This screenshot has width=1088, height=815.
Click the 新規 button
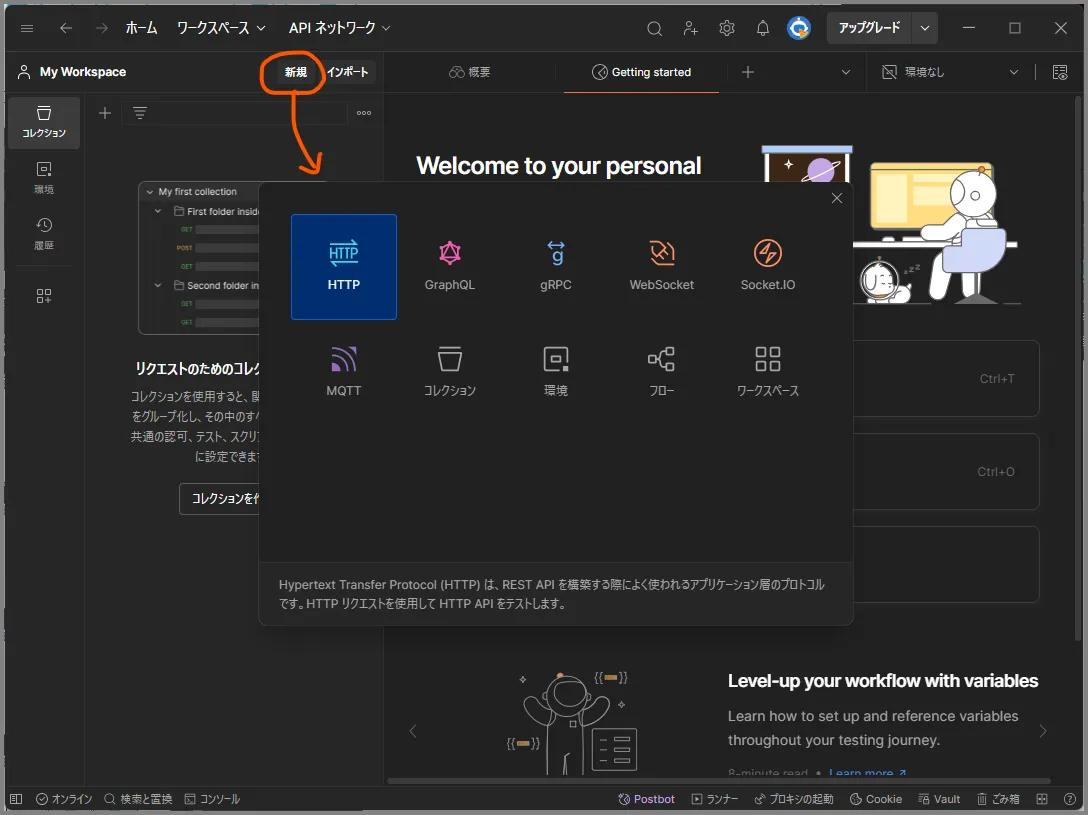point(296,72)
